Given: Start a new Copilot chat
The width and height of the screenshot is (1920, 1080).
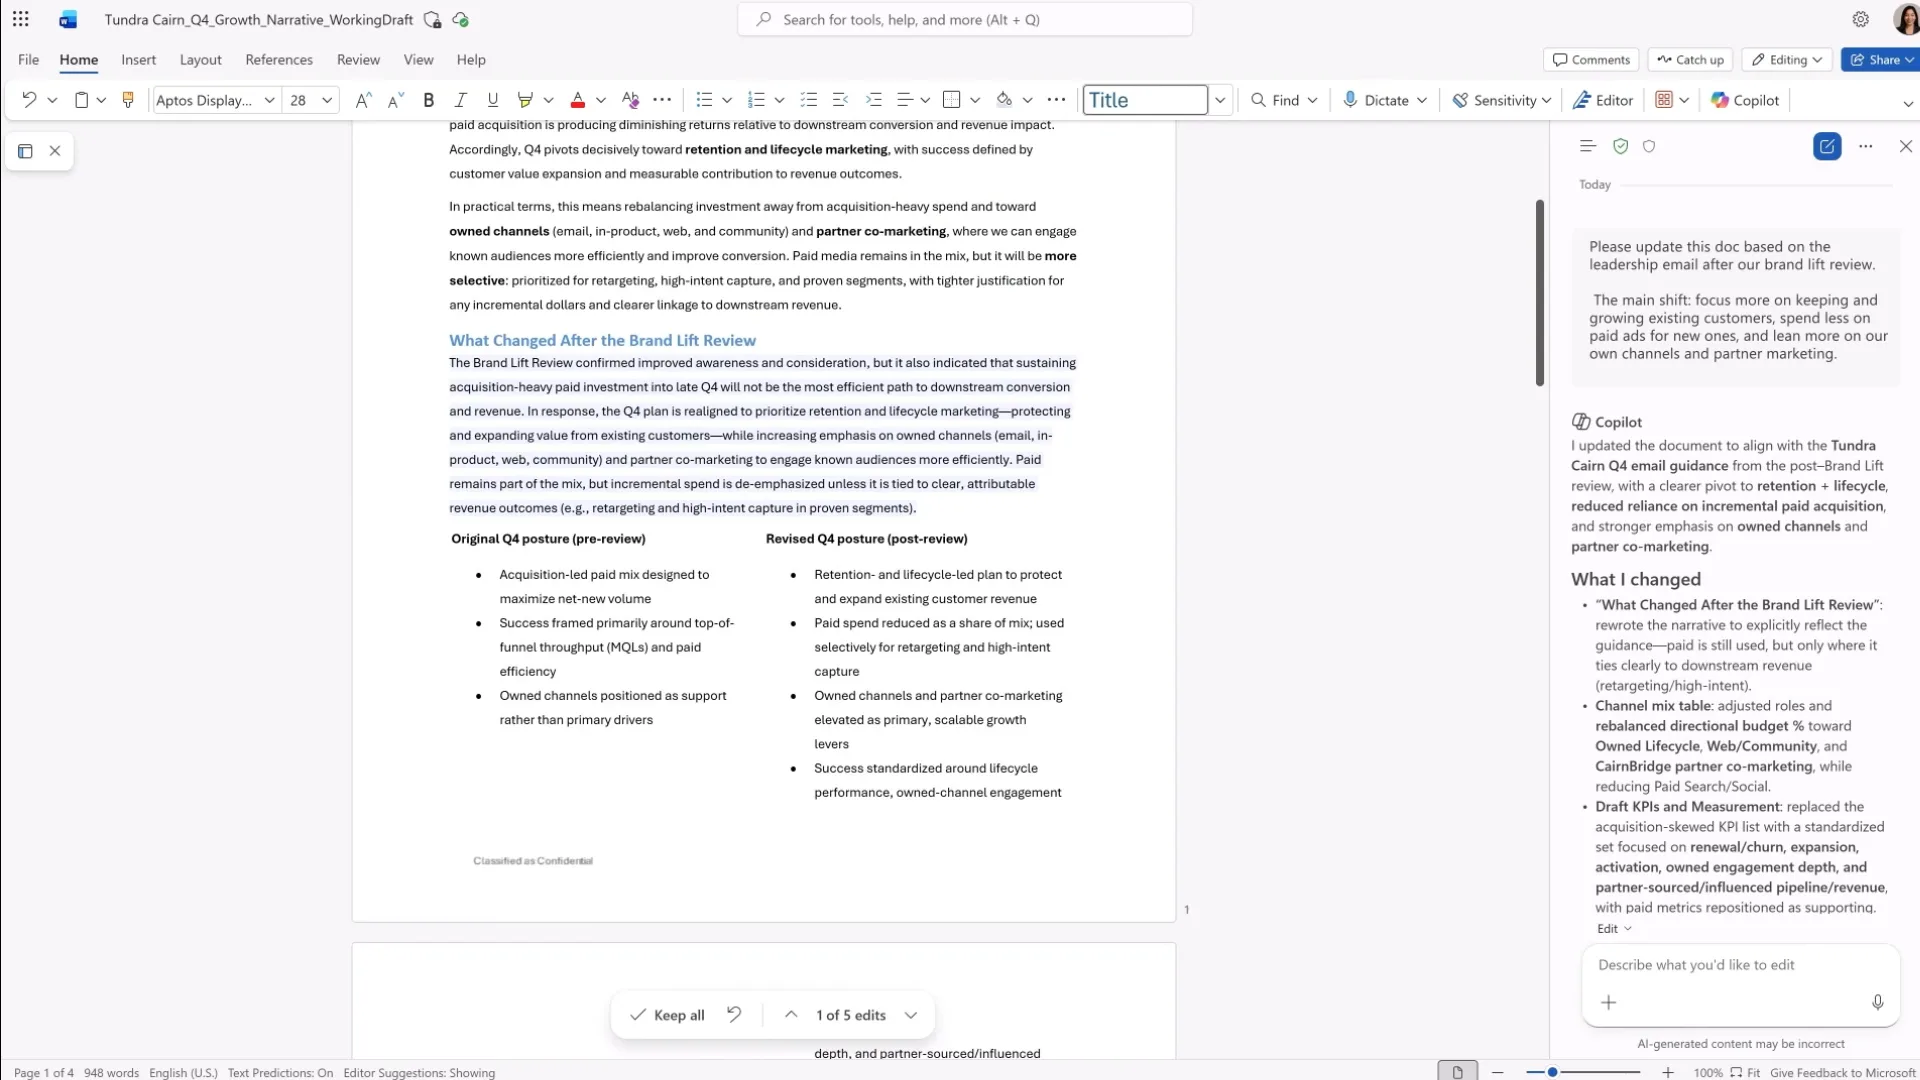Looking at the screenshot, I should coord(1828,146).
